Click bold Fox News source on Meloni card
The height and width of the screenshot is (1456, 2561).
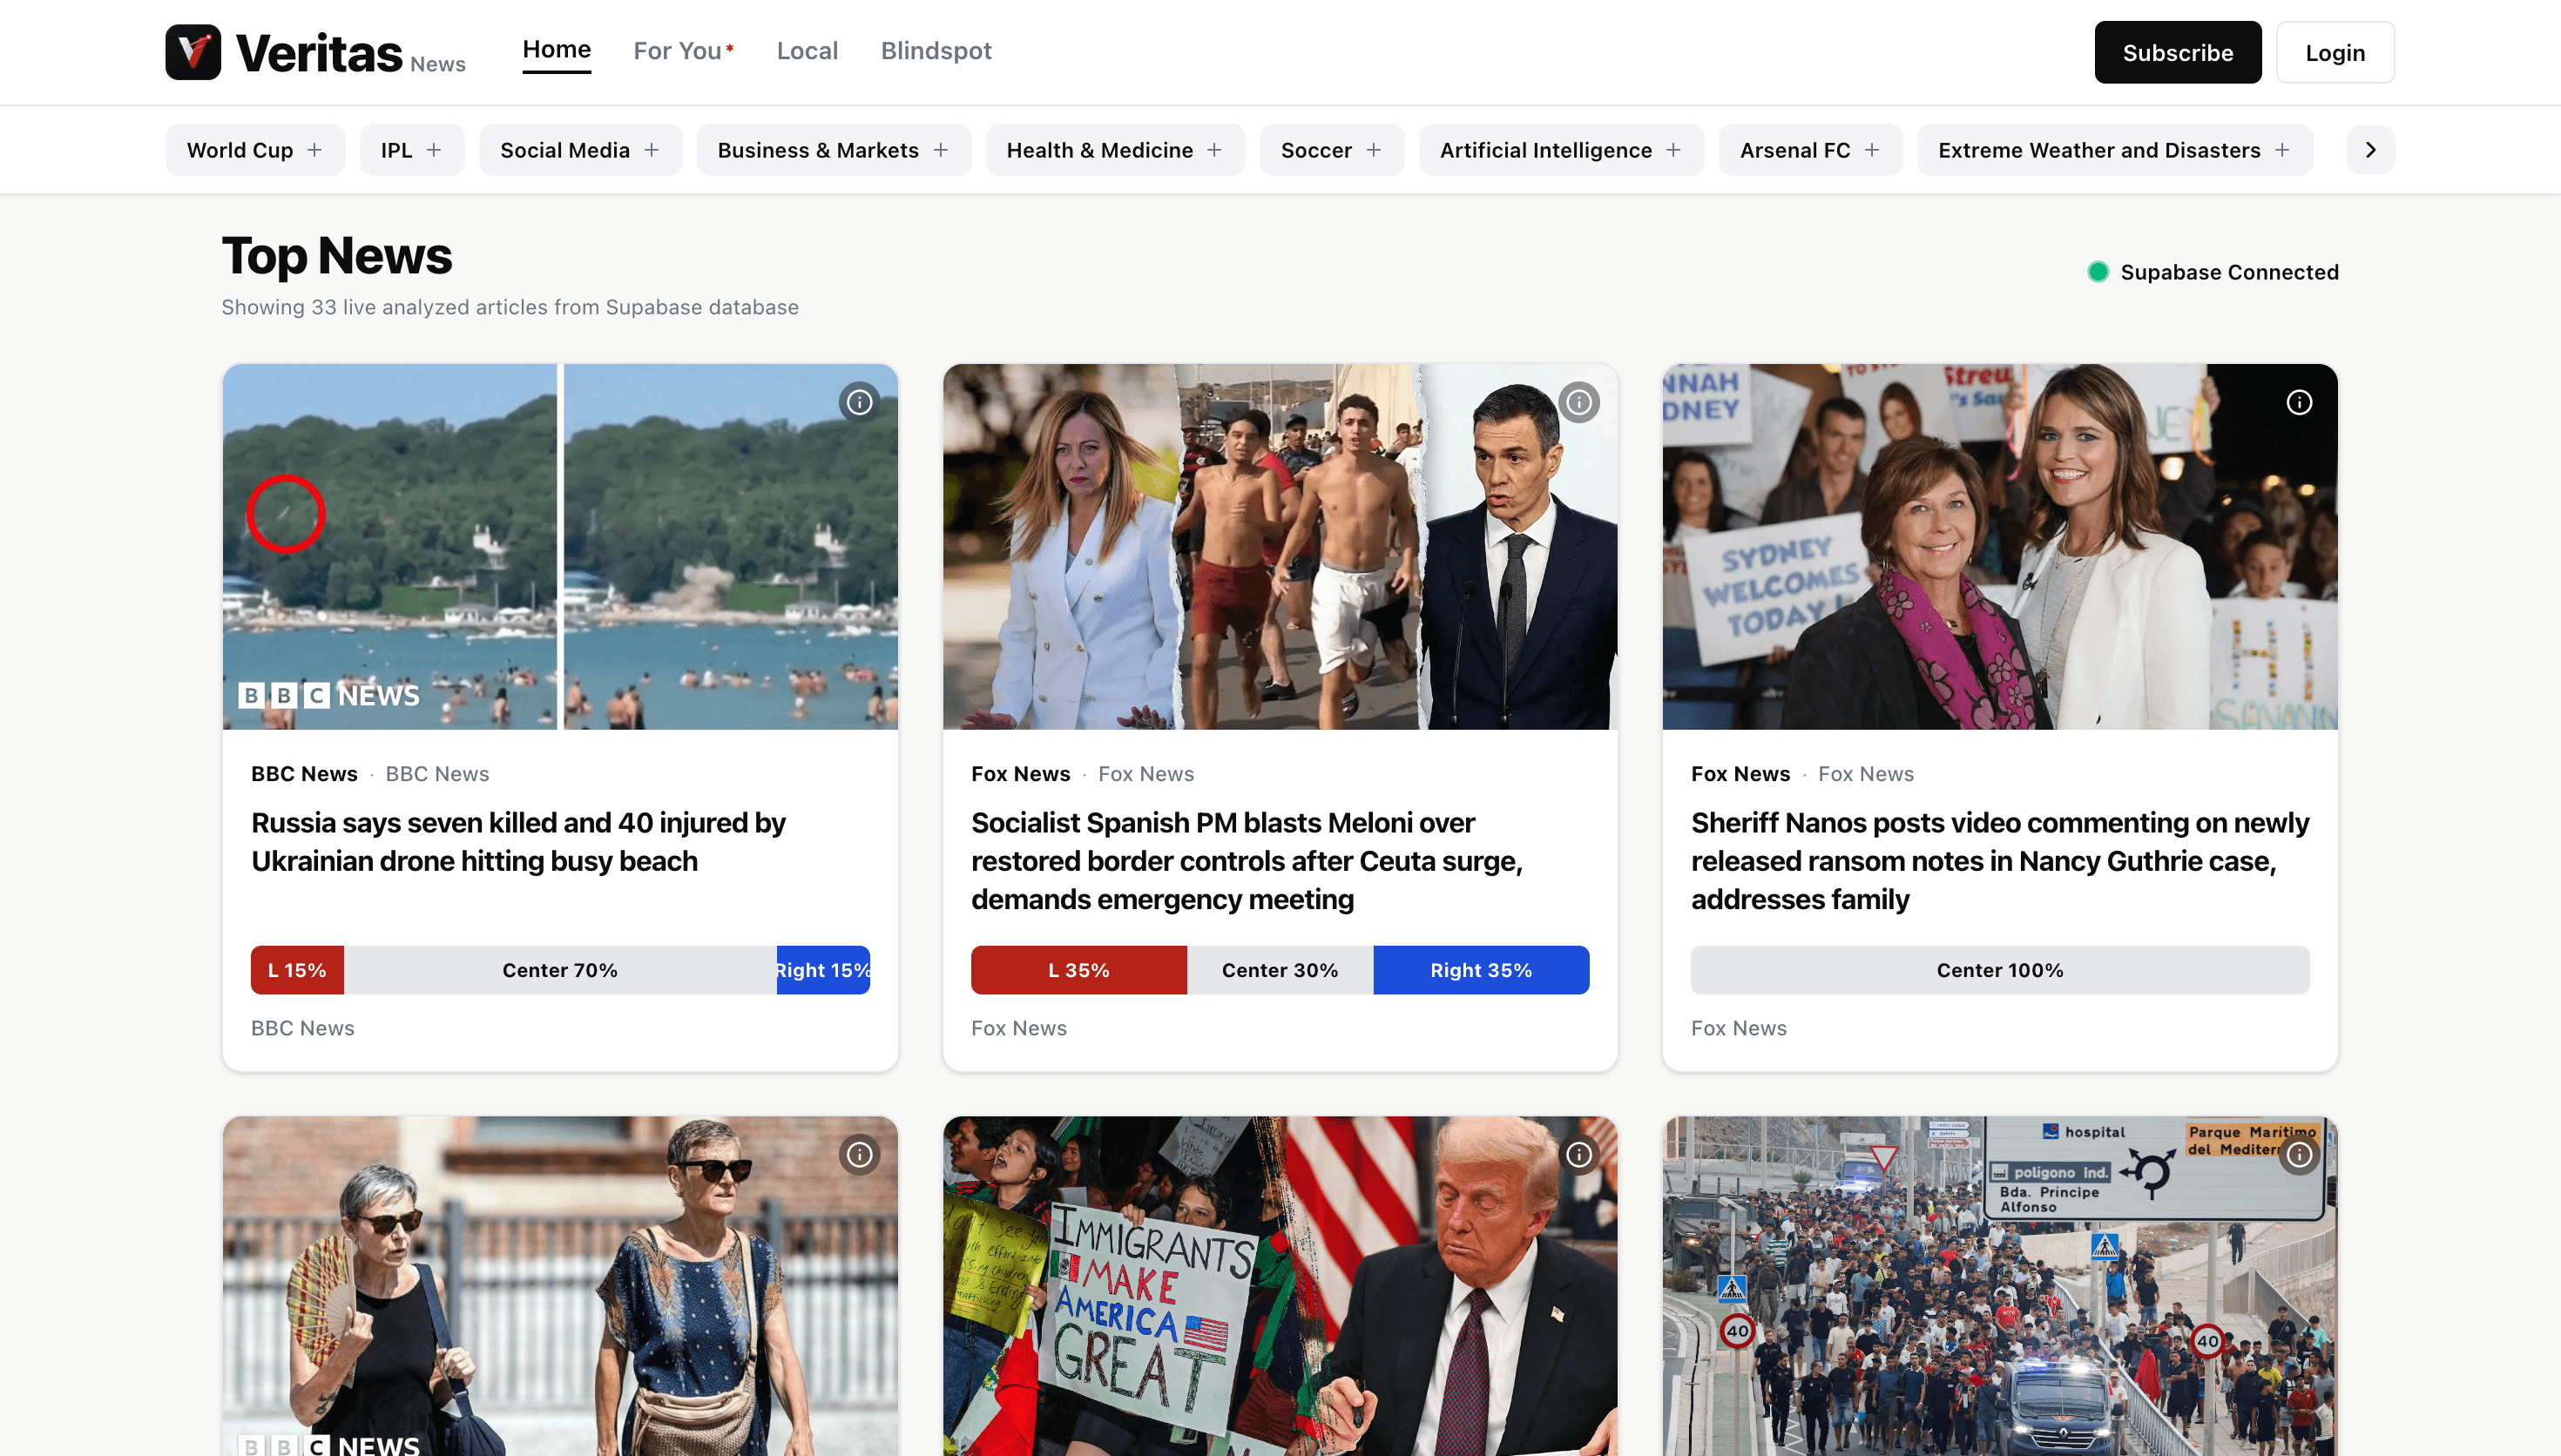pyautogui.click(x=1020, y=774)
